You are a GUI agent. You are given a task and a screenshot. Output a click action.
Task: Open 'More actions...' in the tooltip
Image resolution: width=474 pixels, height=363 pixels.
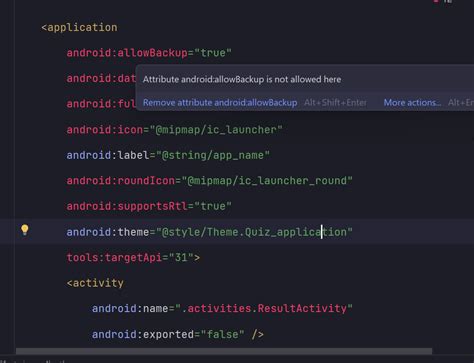[412, 102]
